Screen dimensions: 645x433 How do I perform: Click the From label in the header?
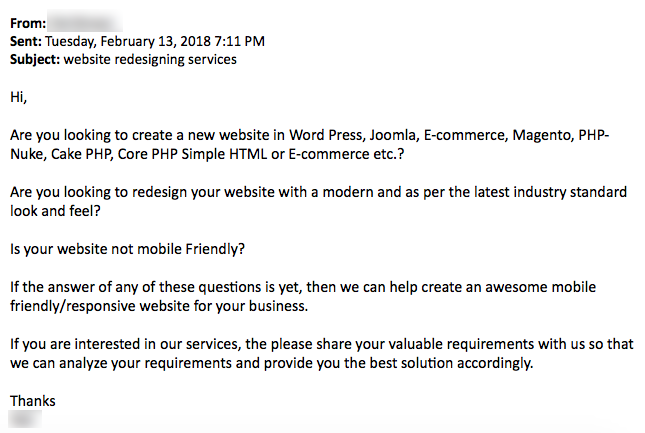(x=28, y=23)
